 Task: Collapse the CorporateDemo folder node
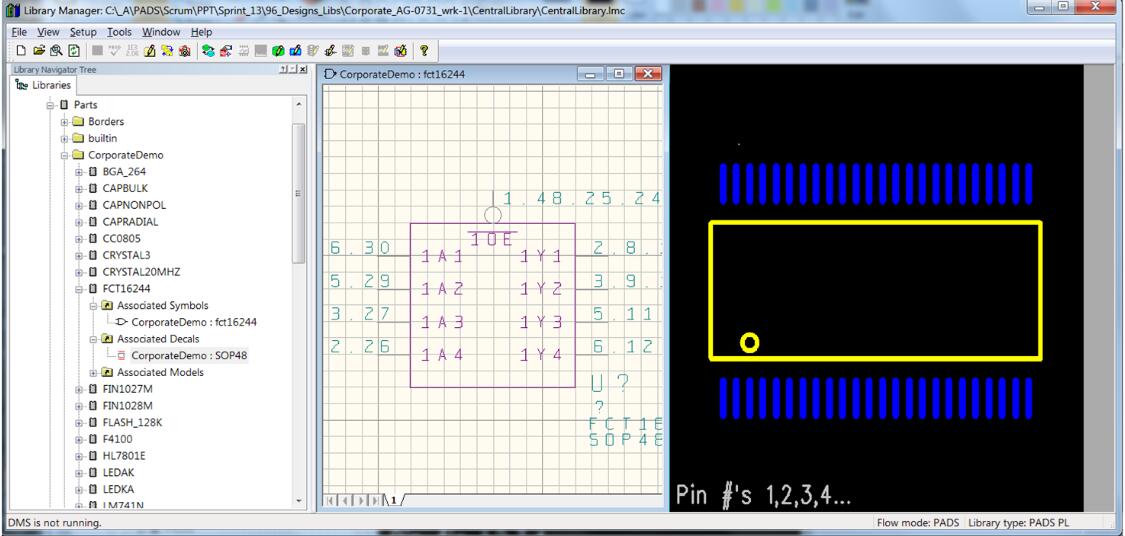tap(65, 155)
